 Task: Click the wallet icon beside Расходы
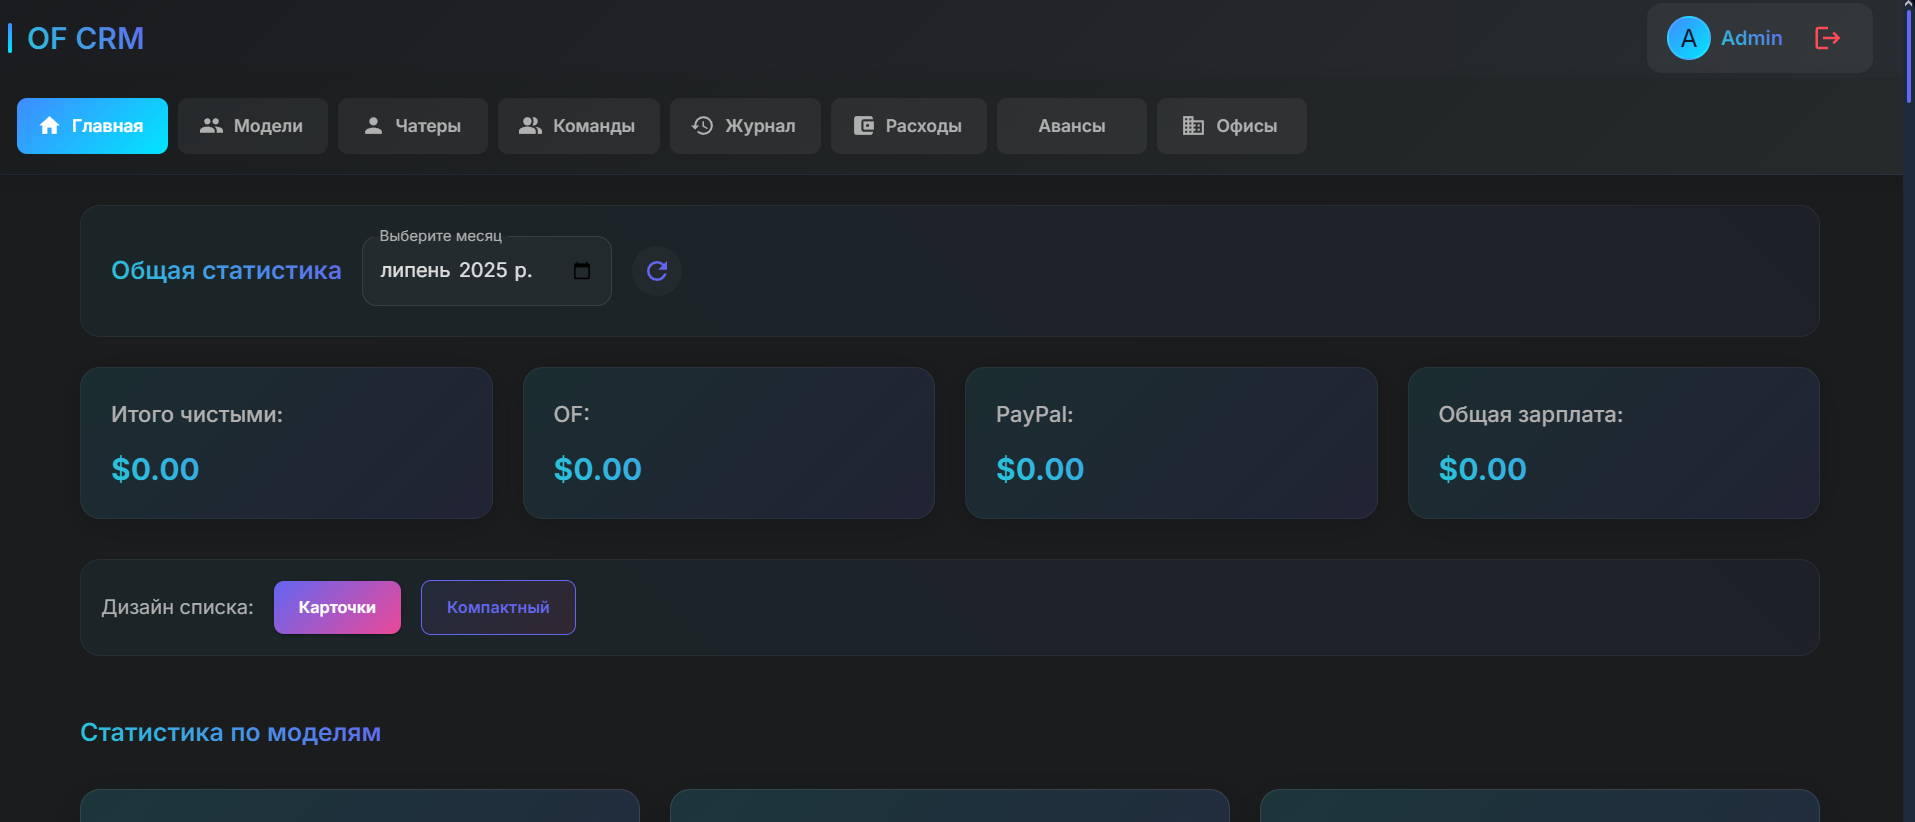864,126
